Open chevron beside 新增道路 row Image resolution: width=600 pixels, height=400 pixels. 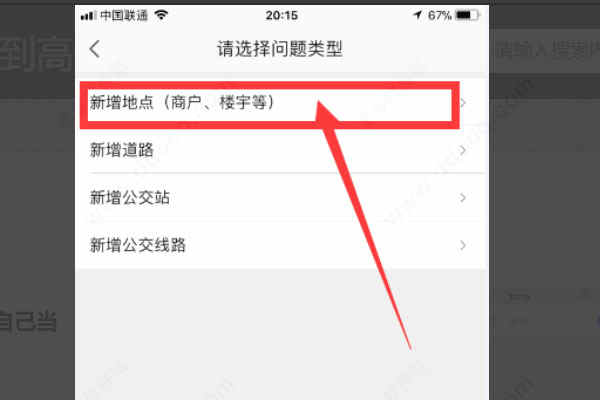(463, 150)
